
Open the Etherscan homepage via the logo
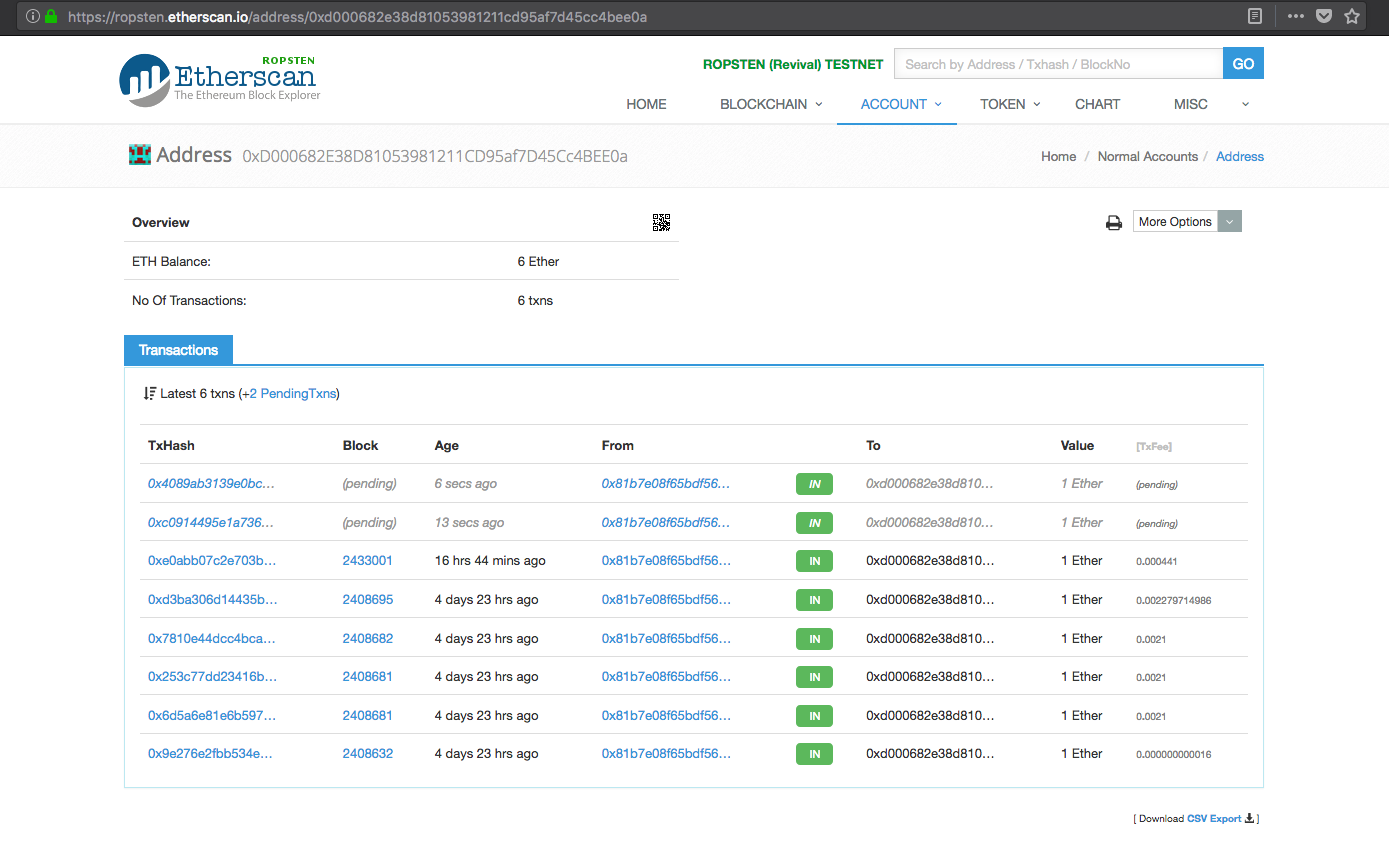click(x=218, y=79)
